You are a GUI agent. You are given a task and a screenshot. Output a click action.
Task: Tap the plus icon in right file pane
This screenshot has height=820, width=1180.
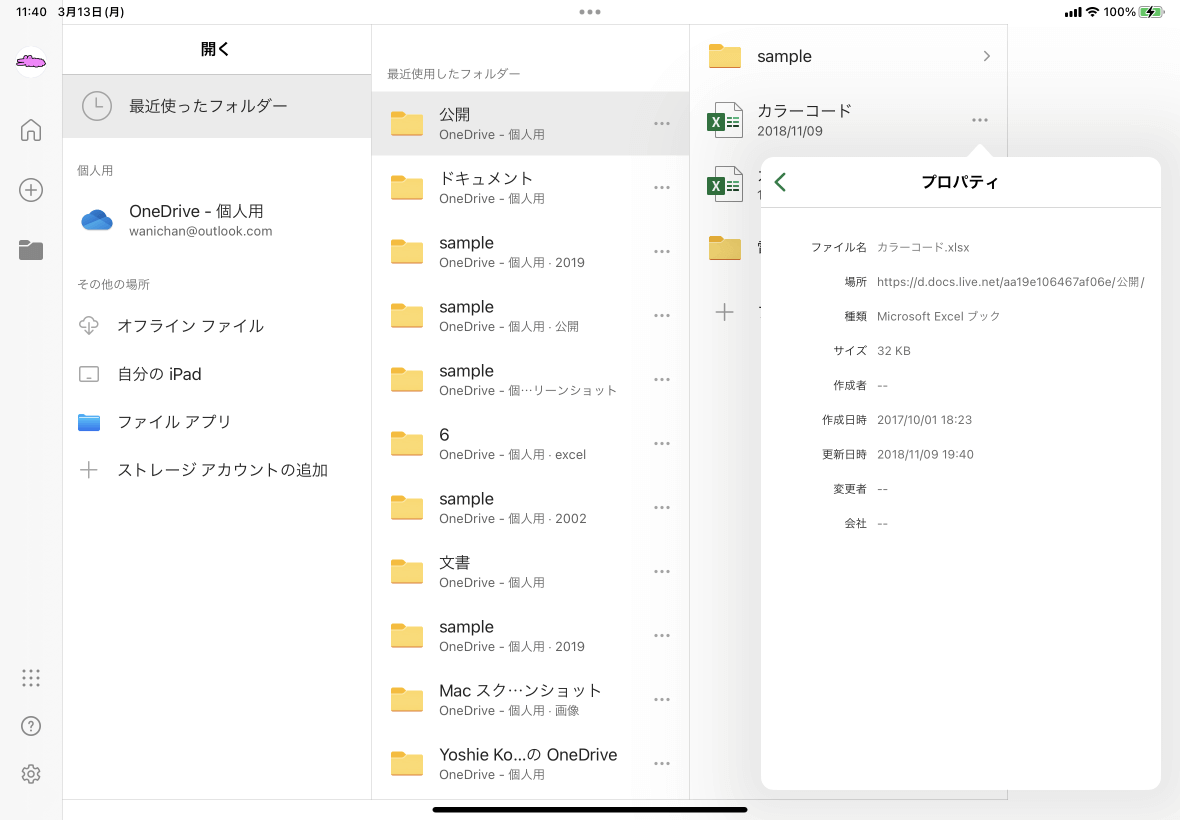724,311
